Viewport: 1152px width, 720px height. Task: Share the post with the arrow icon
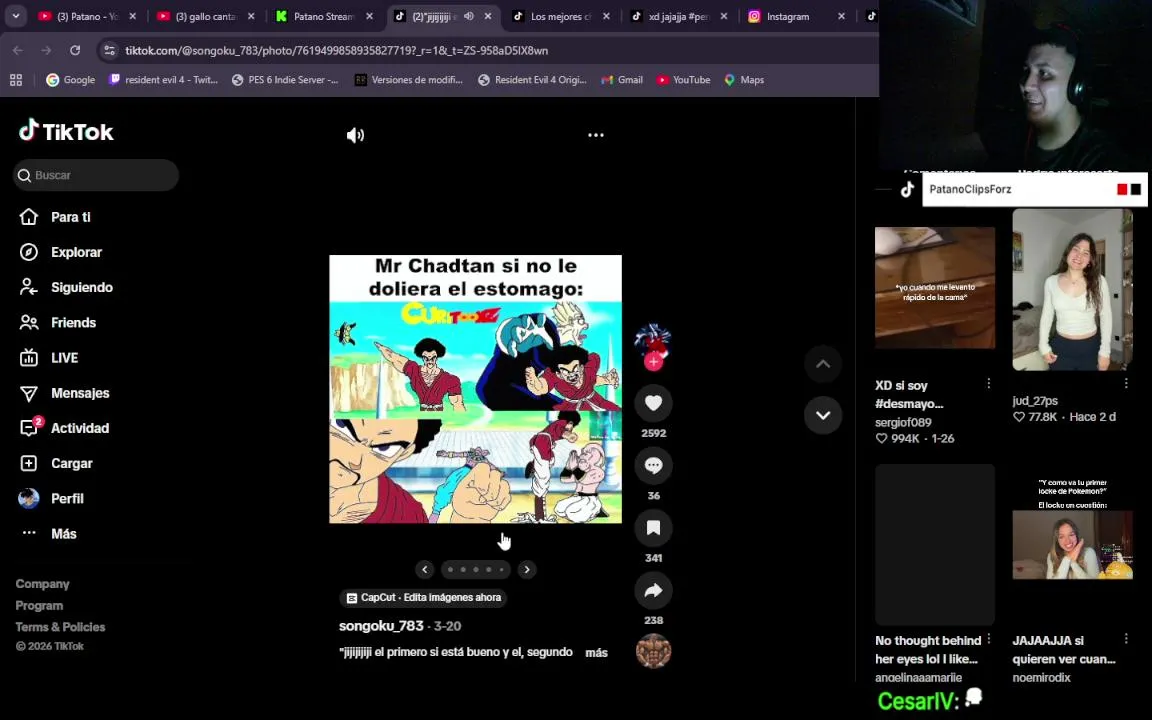(653, 590)
